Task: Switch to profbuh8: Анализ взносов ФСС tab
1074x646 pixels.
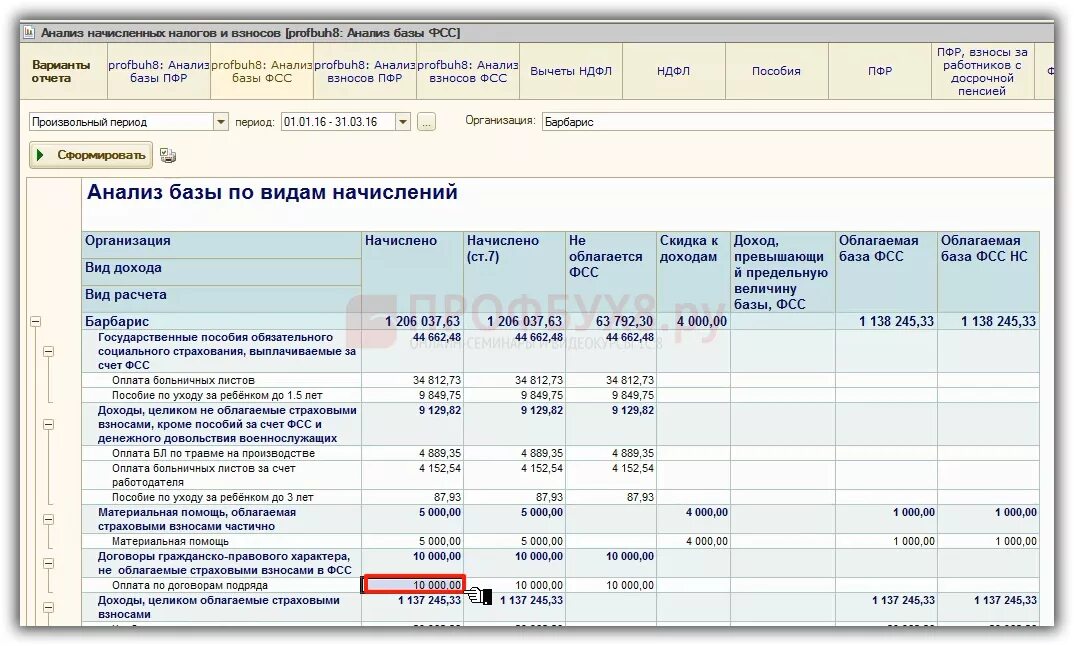Action: tap(468, 71)
